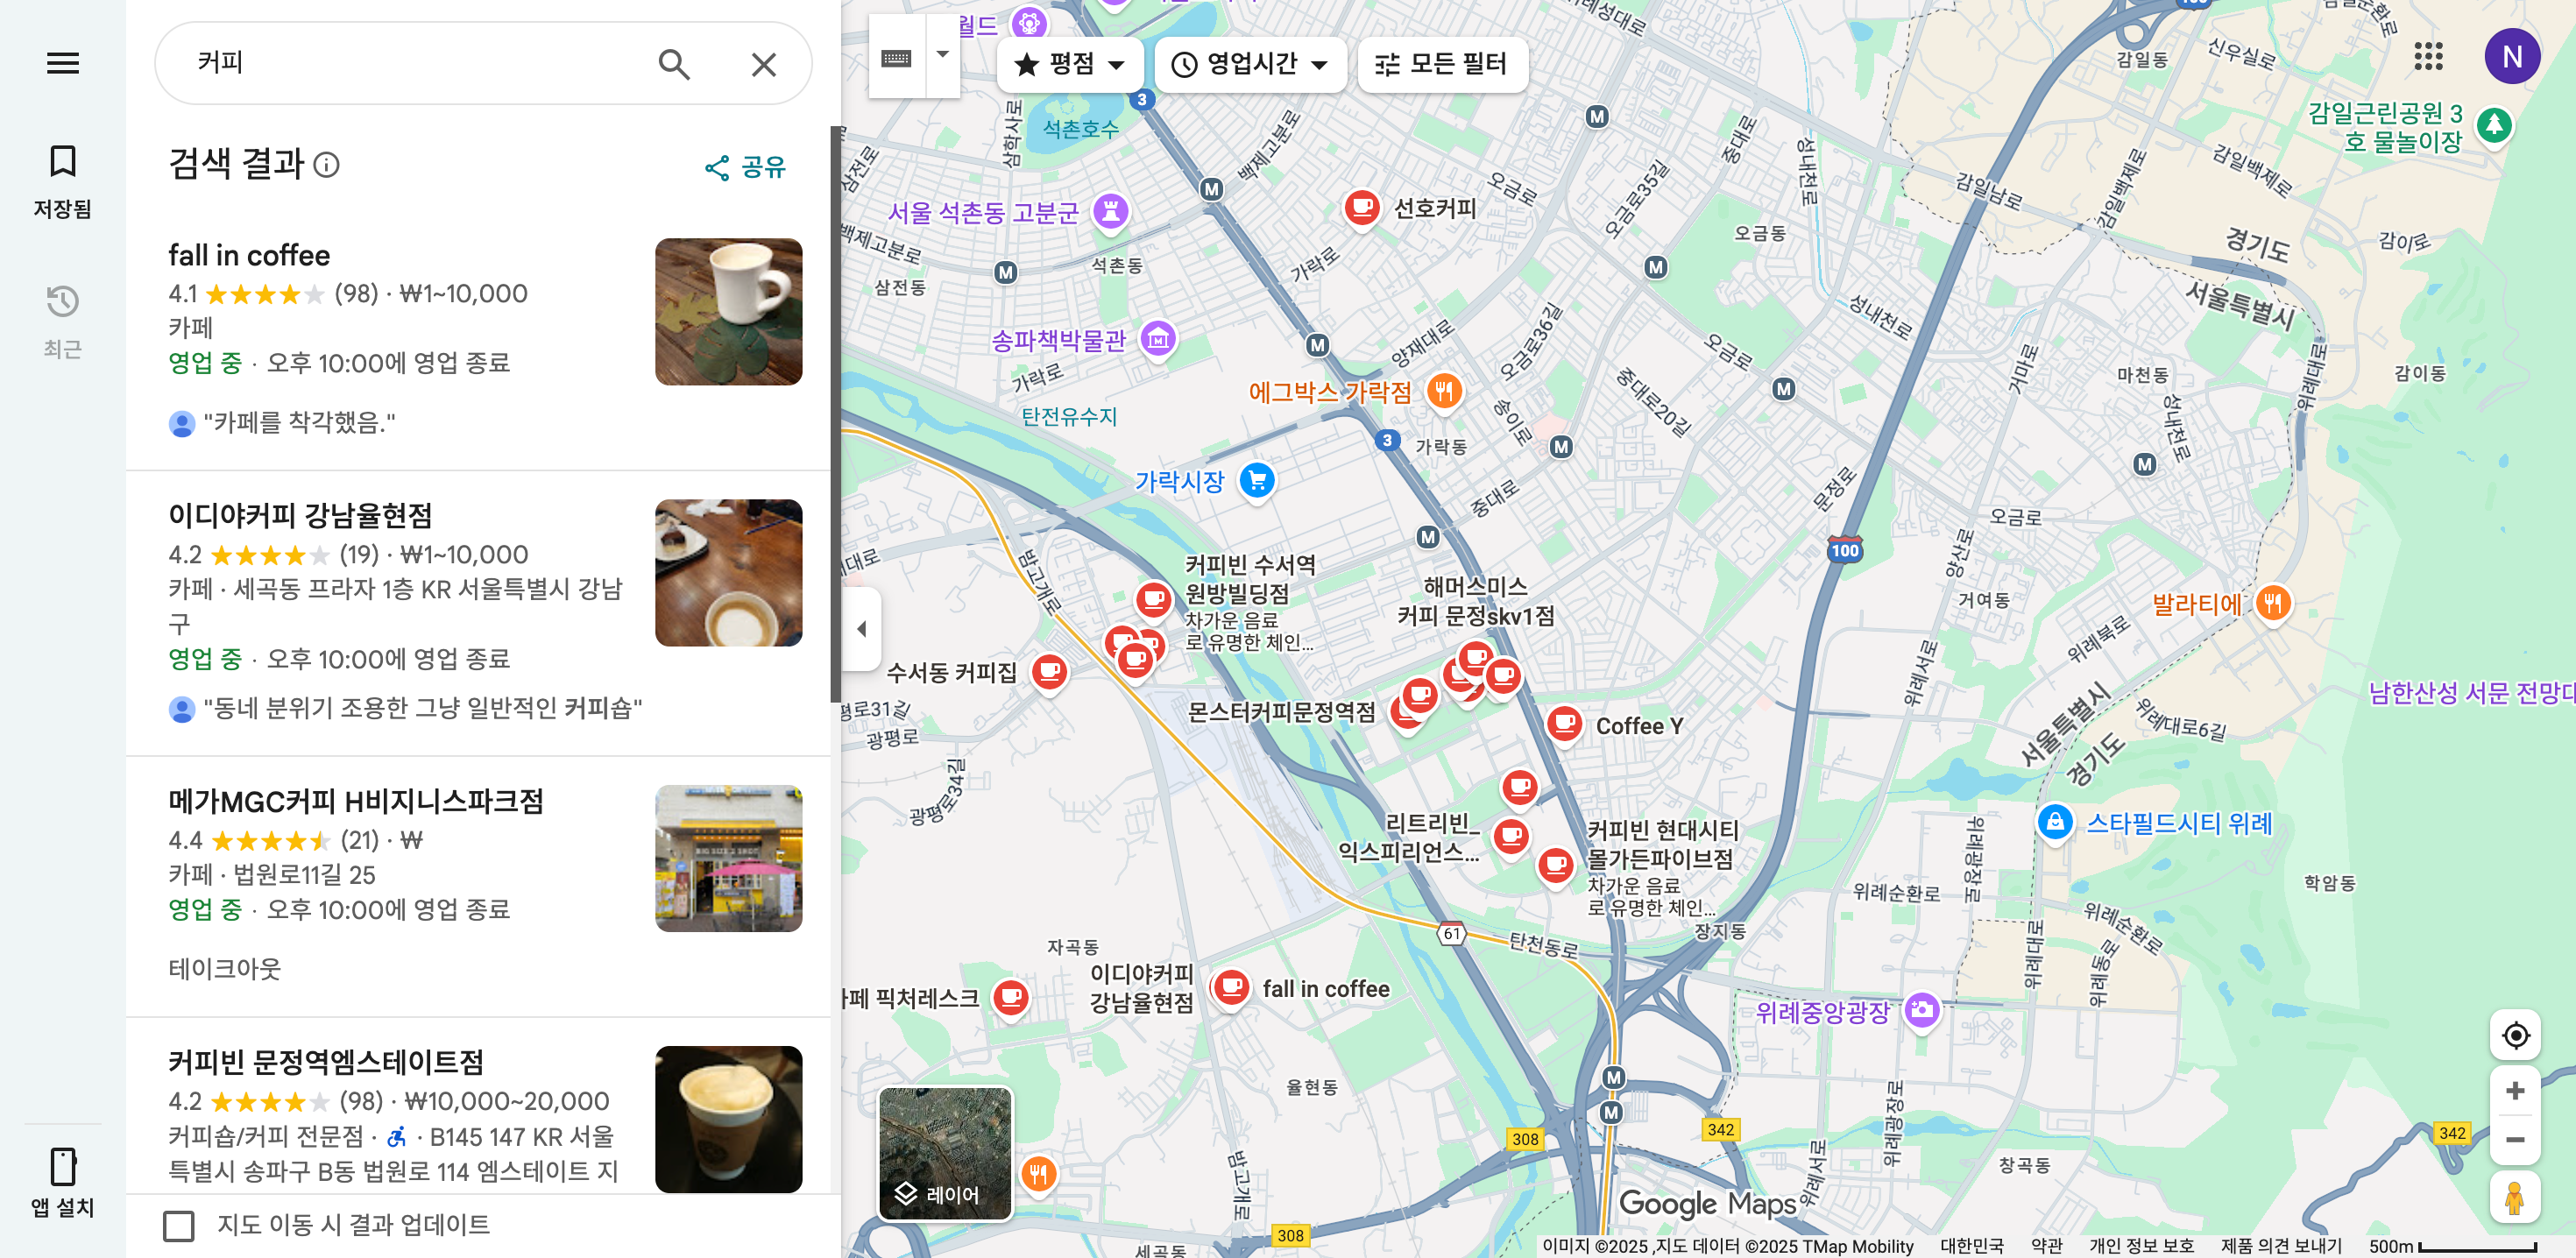This screenshot has width=2576, height=1258.
Task: Open the 최근 recent history tab
Action: 62,321
